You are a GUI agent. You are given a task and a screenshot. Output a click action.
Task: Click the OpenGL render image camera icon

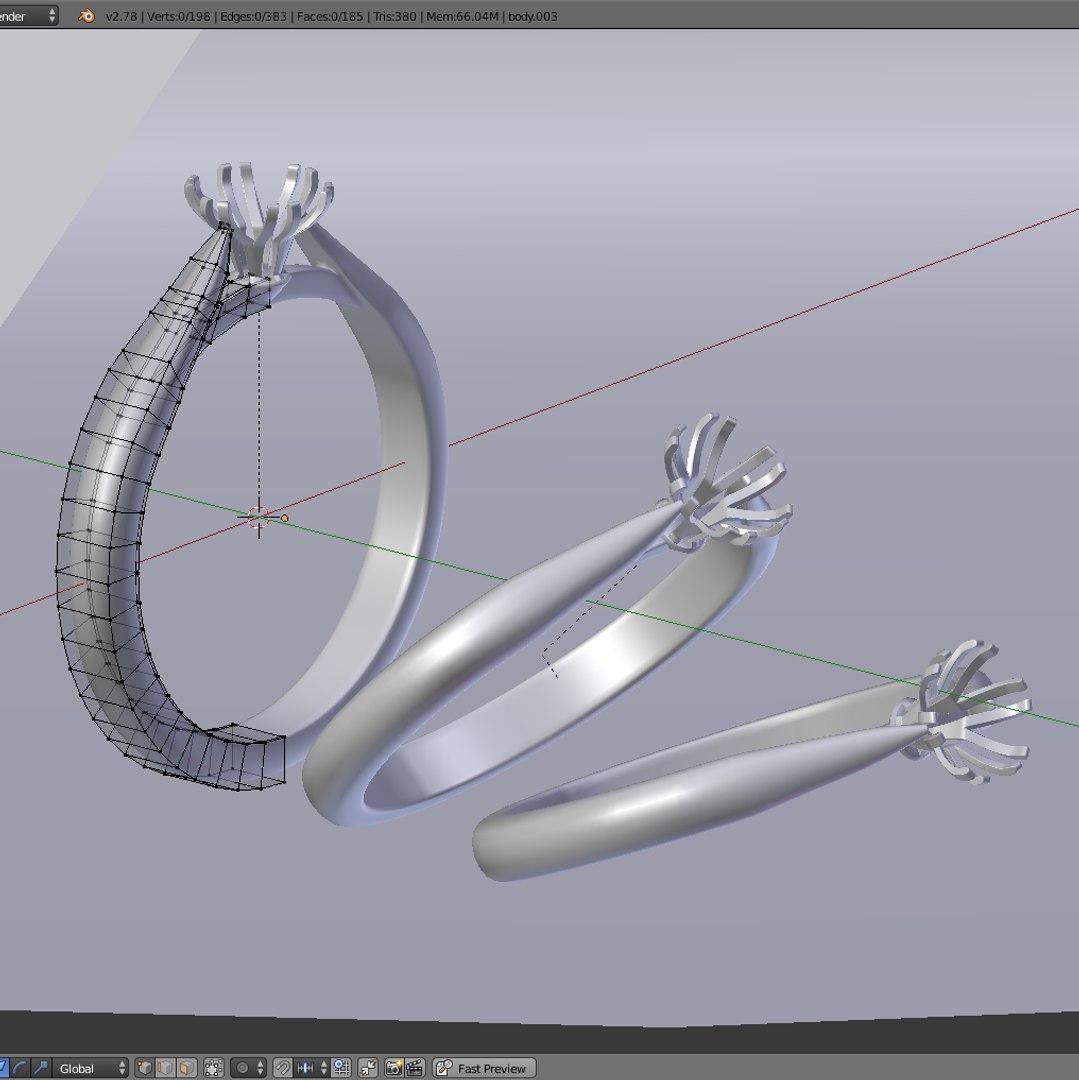(394, 1068)
